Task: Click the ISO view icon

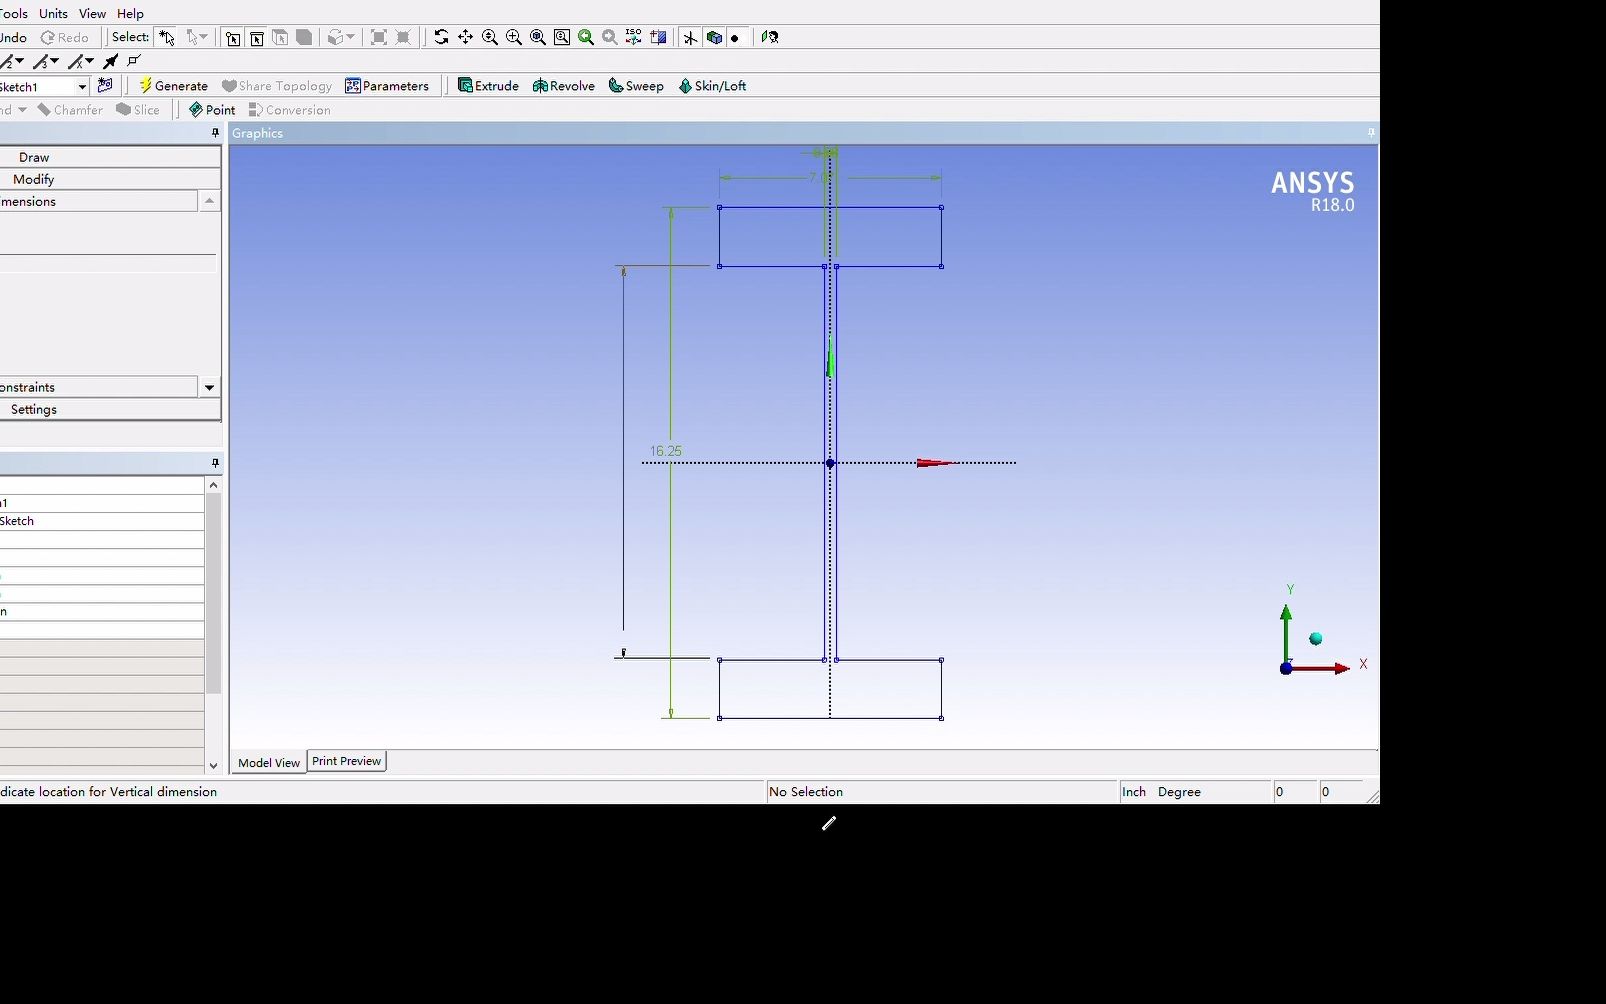Action: tap(632, 37)
